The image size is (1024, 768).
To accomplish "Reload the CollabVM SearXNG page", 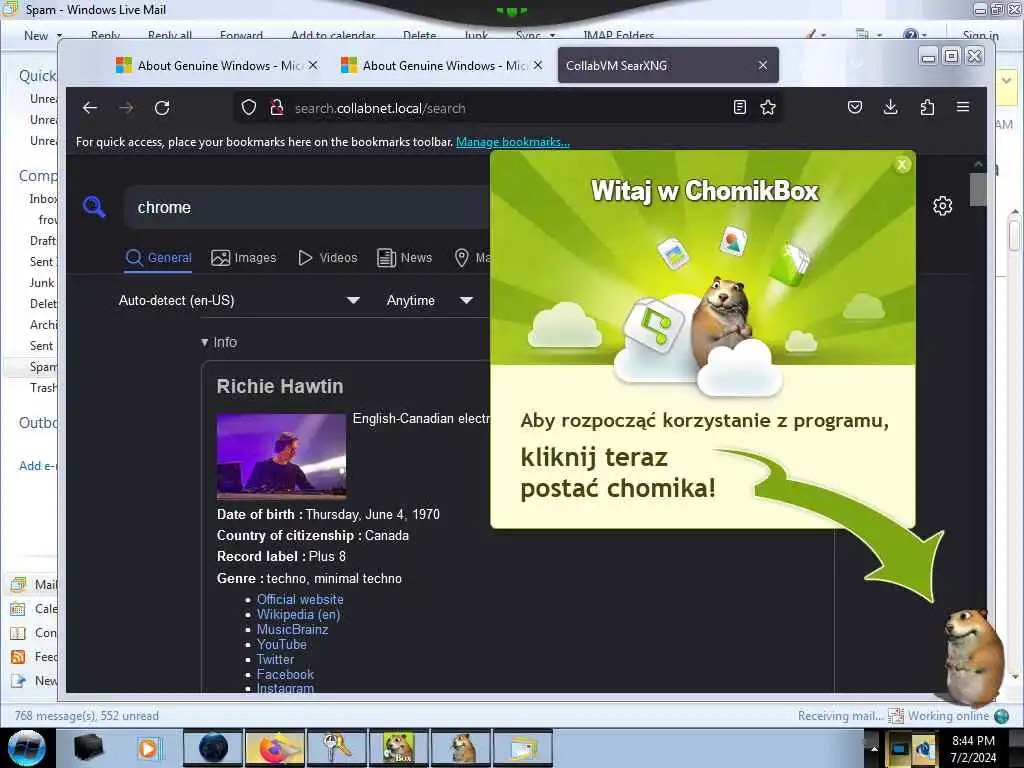I will pos(162,108).
